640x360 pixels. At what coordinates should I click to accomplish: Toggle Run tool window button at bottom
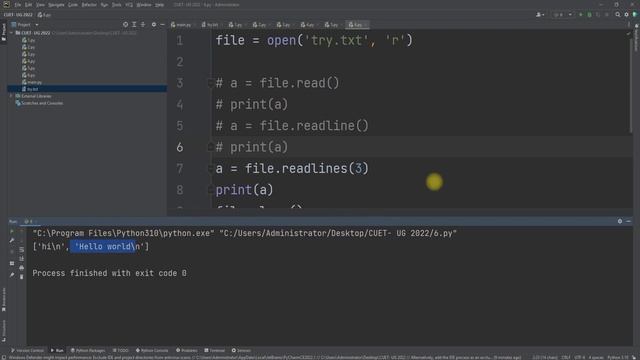(x=57, y=351)
